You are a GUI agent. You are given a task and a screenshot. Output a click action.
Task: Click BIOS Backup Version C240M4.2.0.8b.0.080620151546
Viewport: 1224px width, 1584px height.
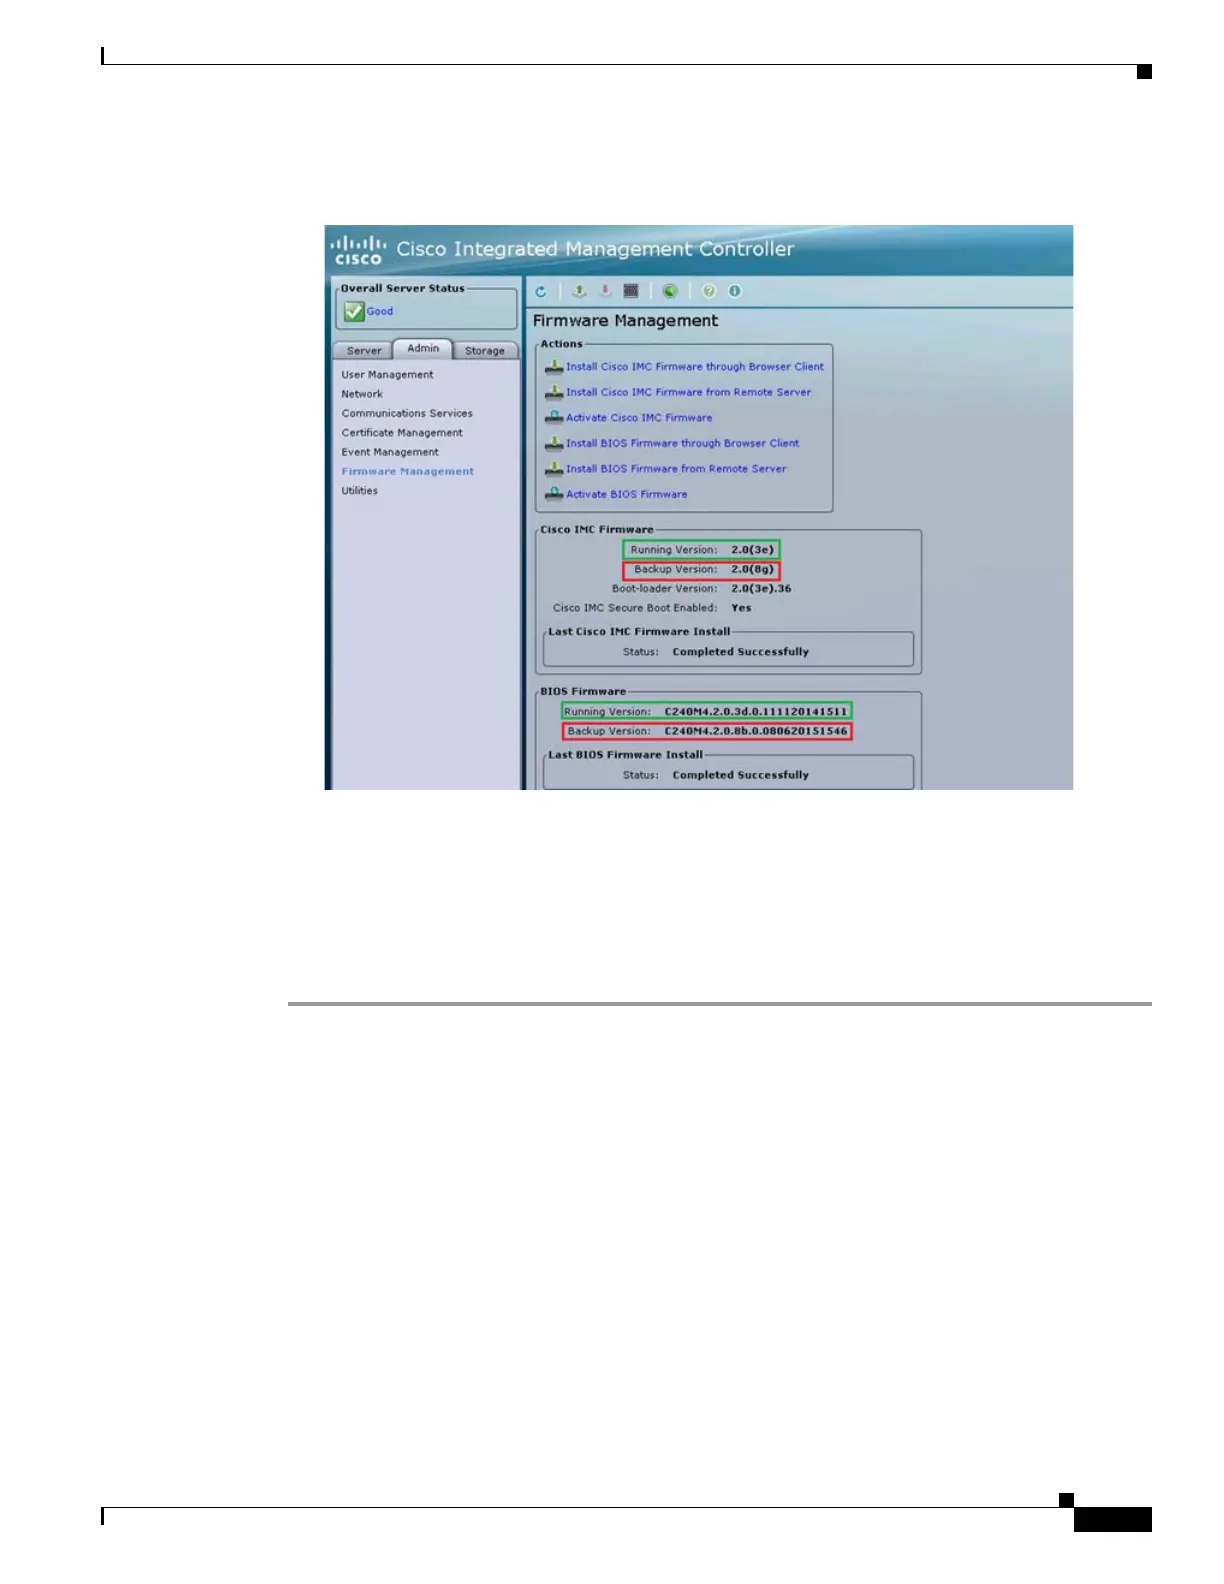tap(756, 731)
